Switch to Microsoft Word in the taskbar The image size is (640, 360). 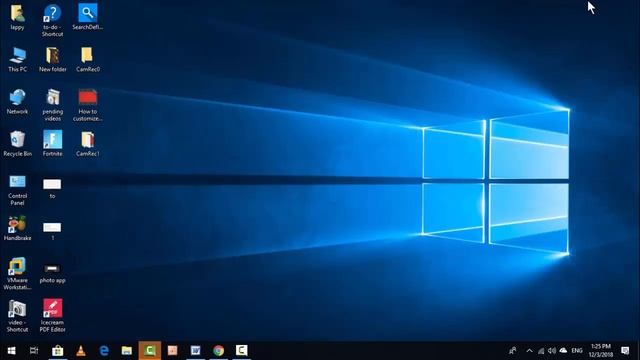click(196, 351)
